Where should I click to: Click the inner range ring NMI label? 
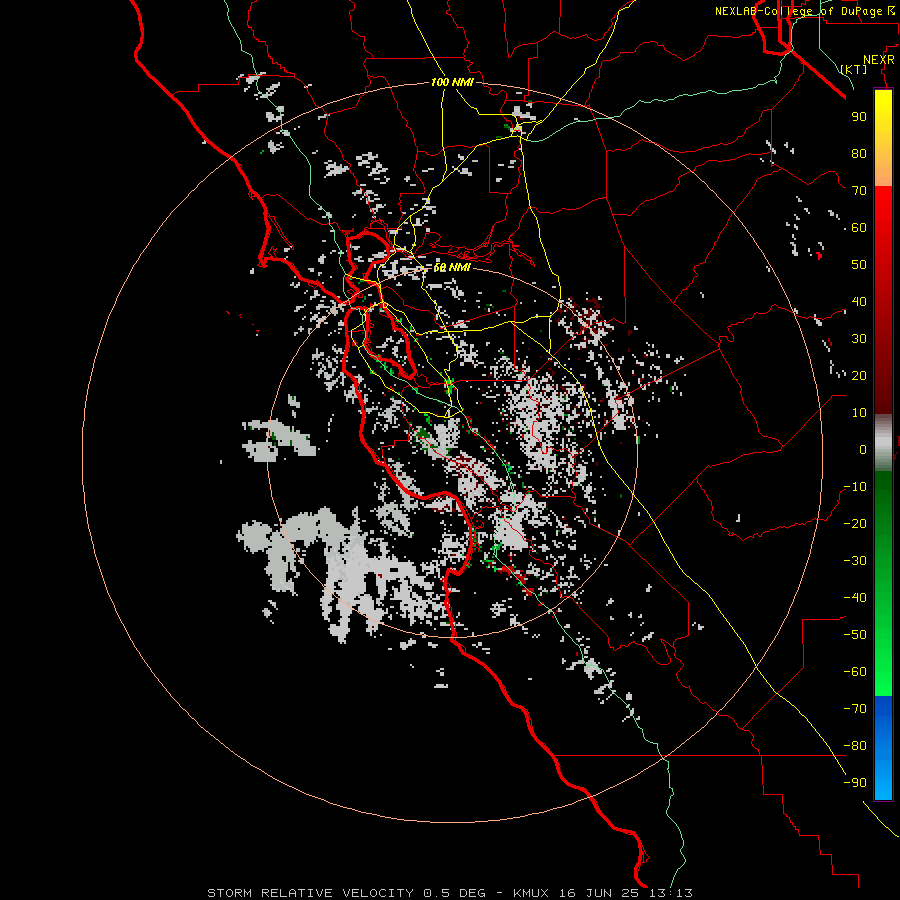[x=452, y=267]
